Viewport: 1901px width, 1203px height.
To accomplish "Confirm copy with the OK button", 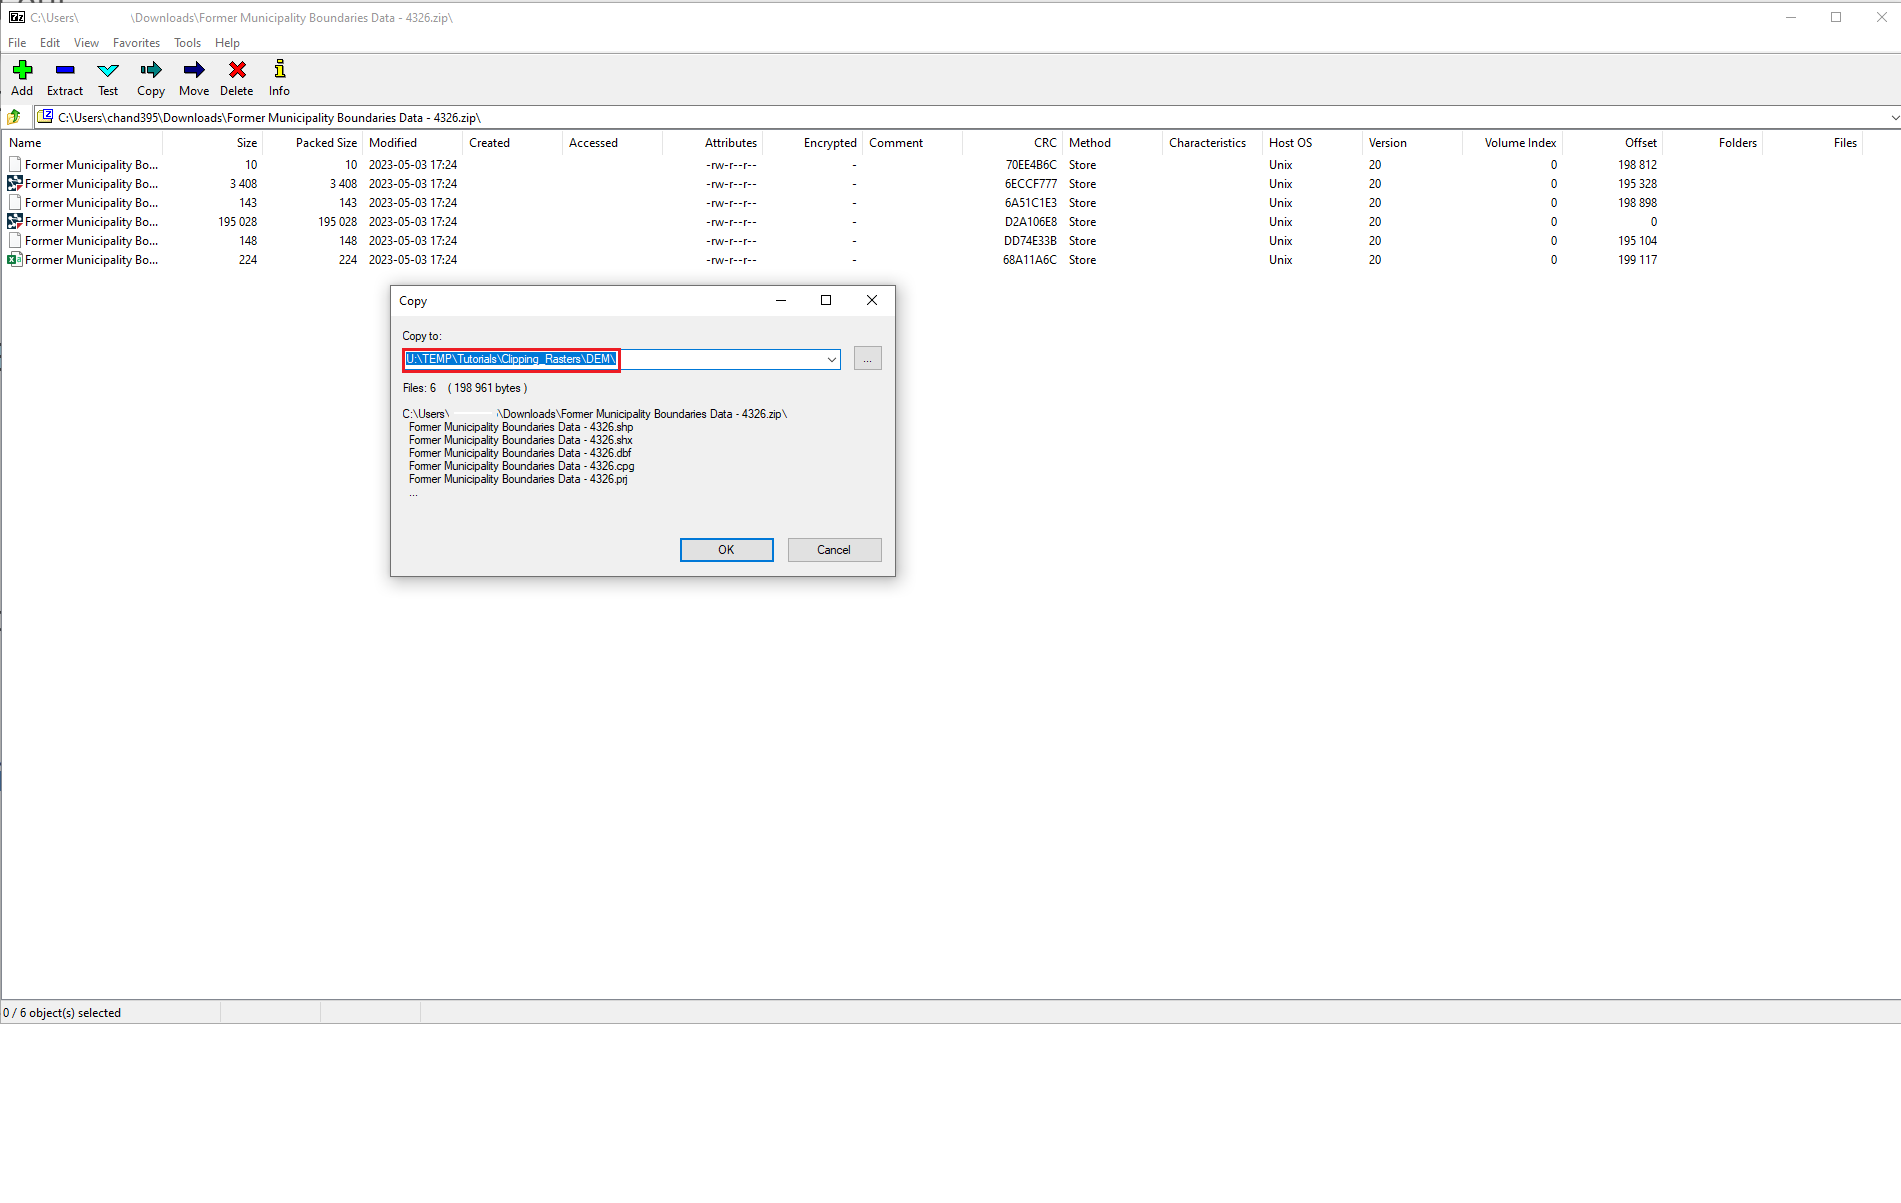I will 726,549.
